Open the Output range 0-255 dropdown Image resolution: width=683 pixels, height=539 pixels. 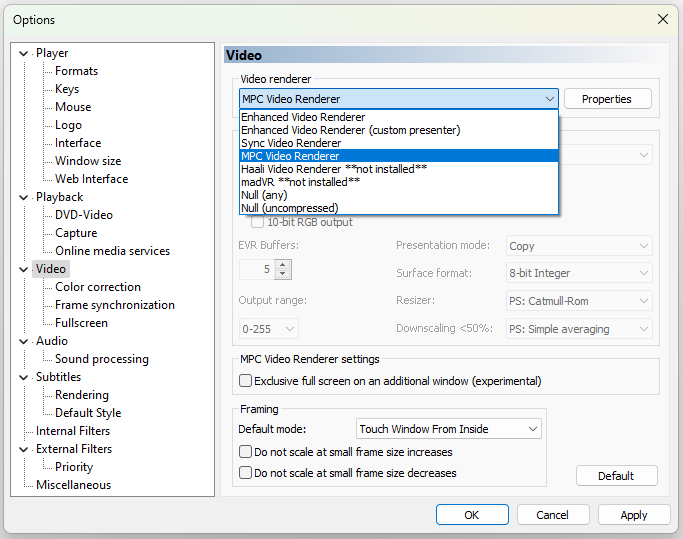click(268, 329)
